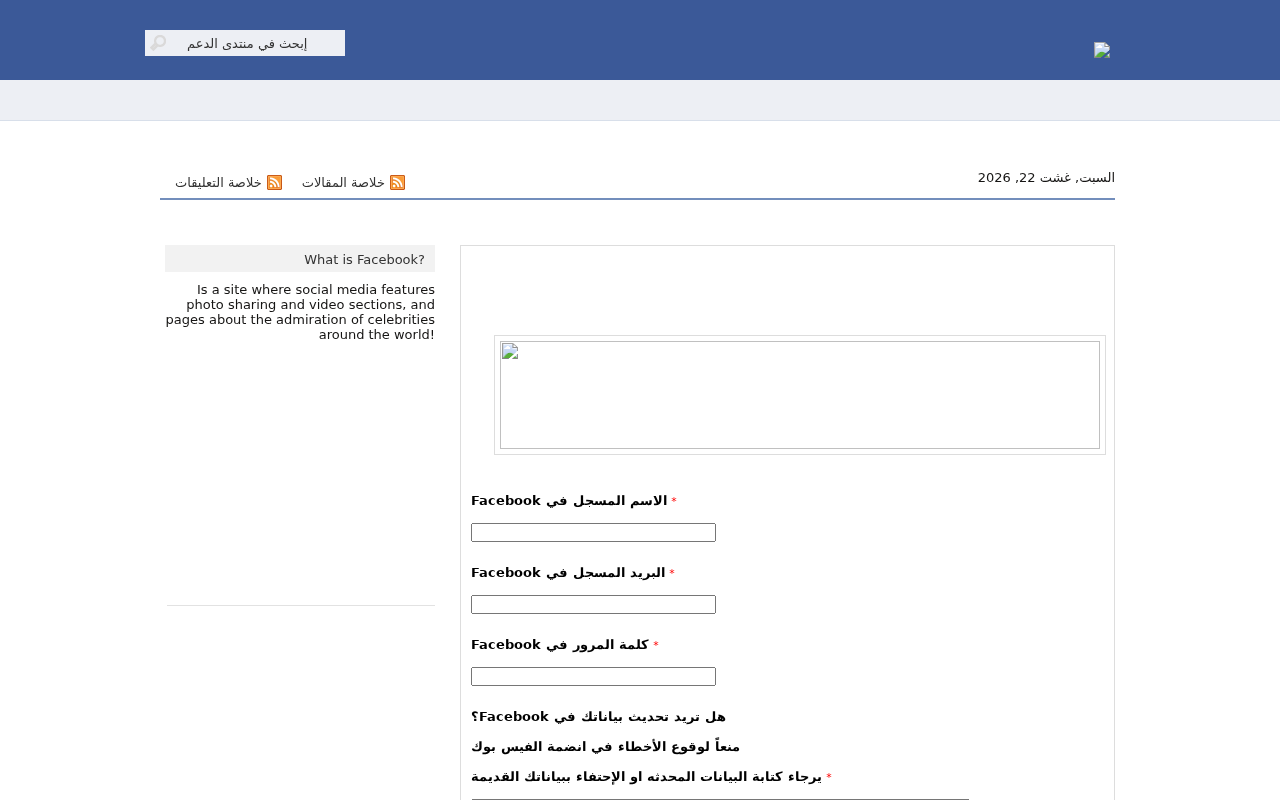The height and width of the screenshot is (800, 1280).
Task: Click the broken banner image above the form
Action: (800, 395)
